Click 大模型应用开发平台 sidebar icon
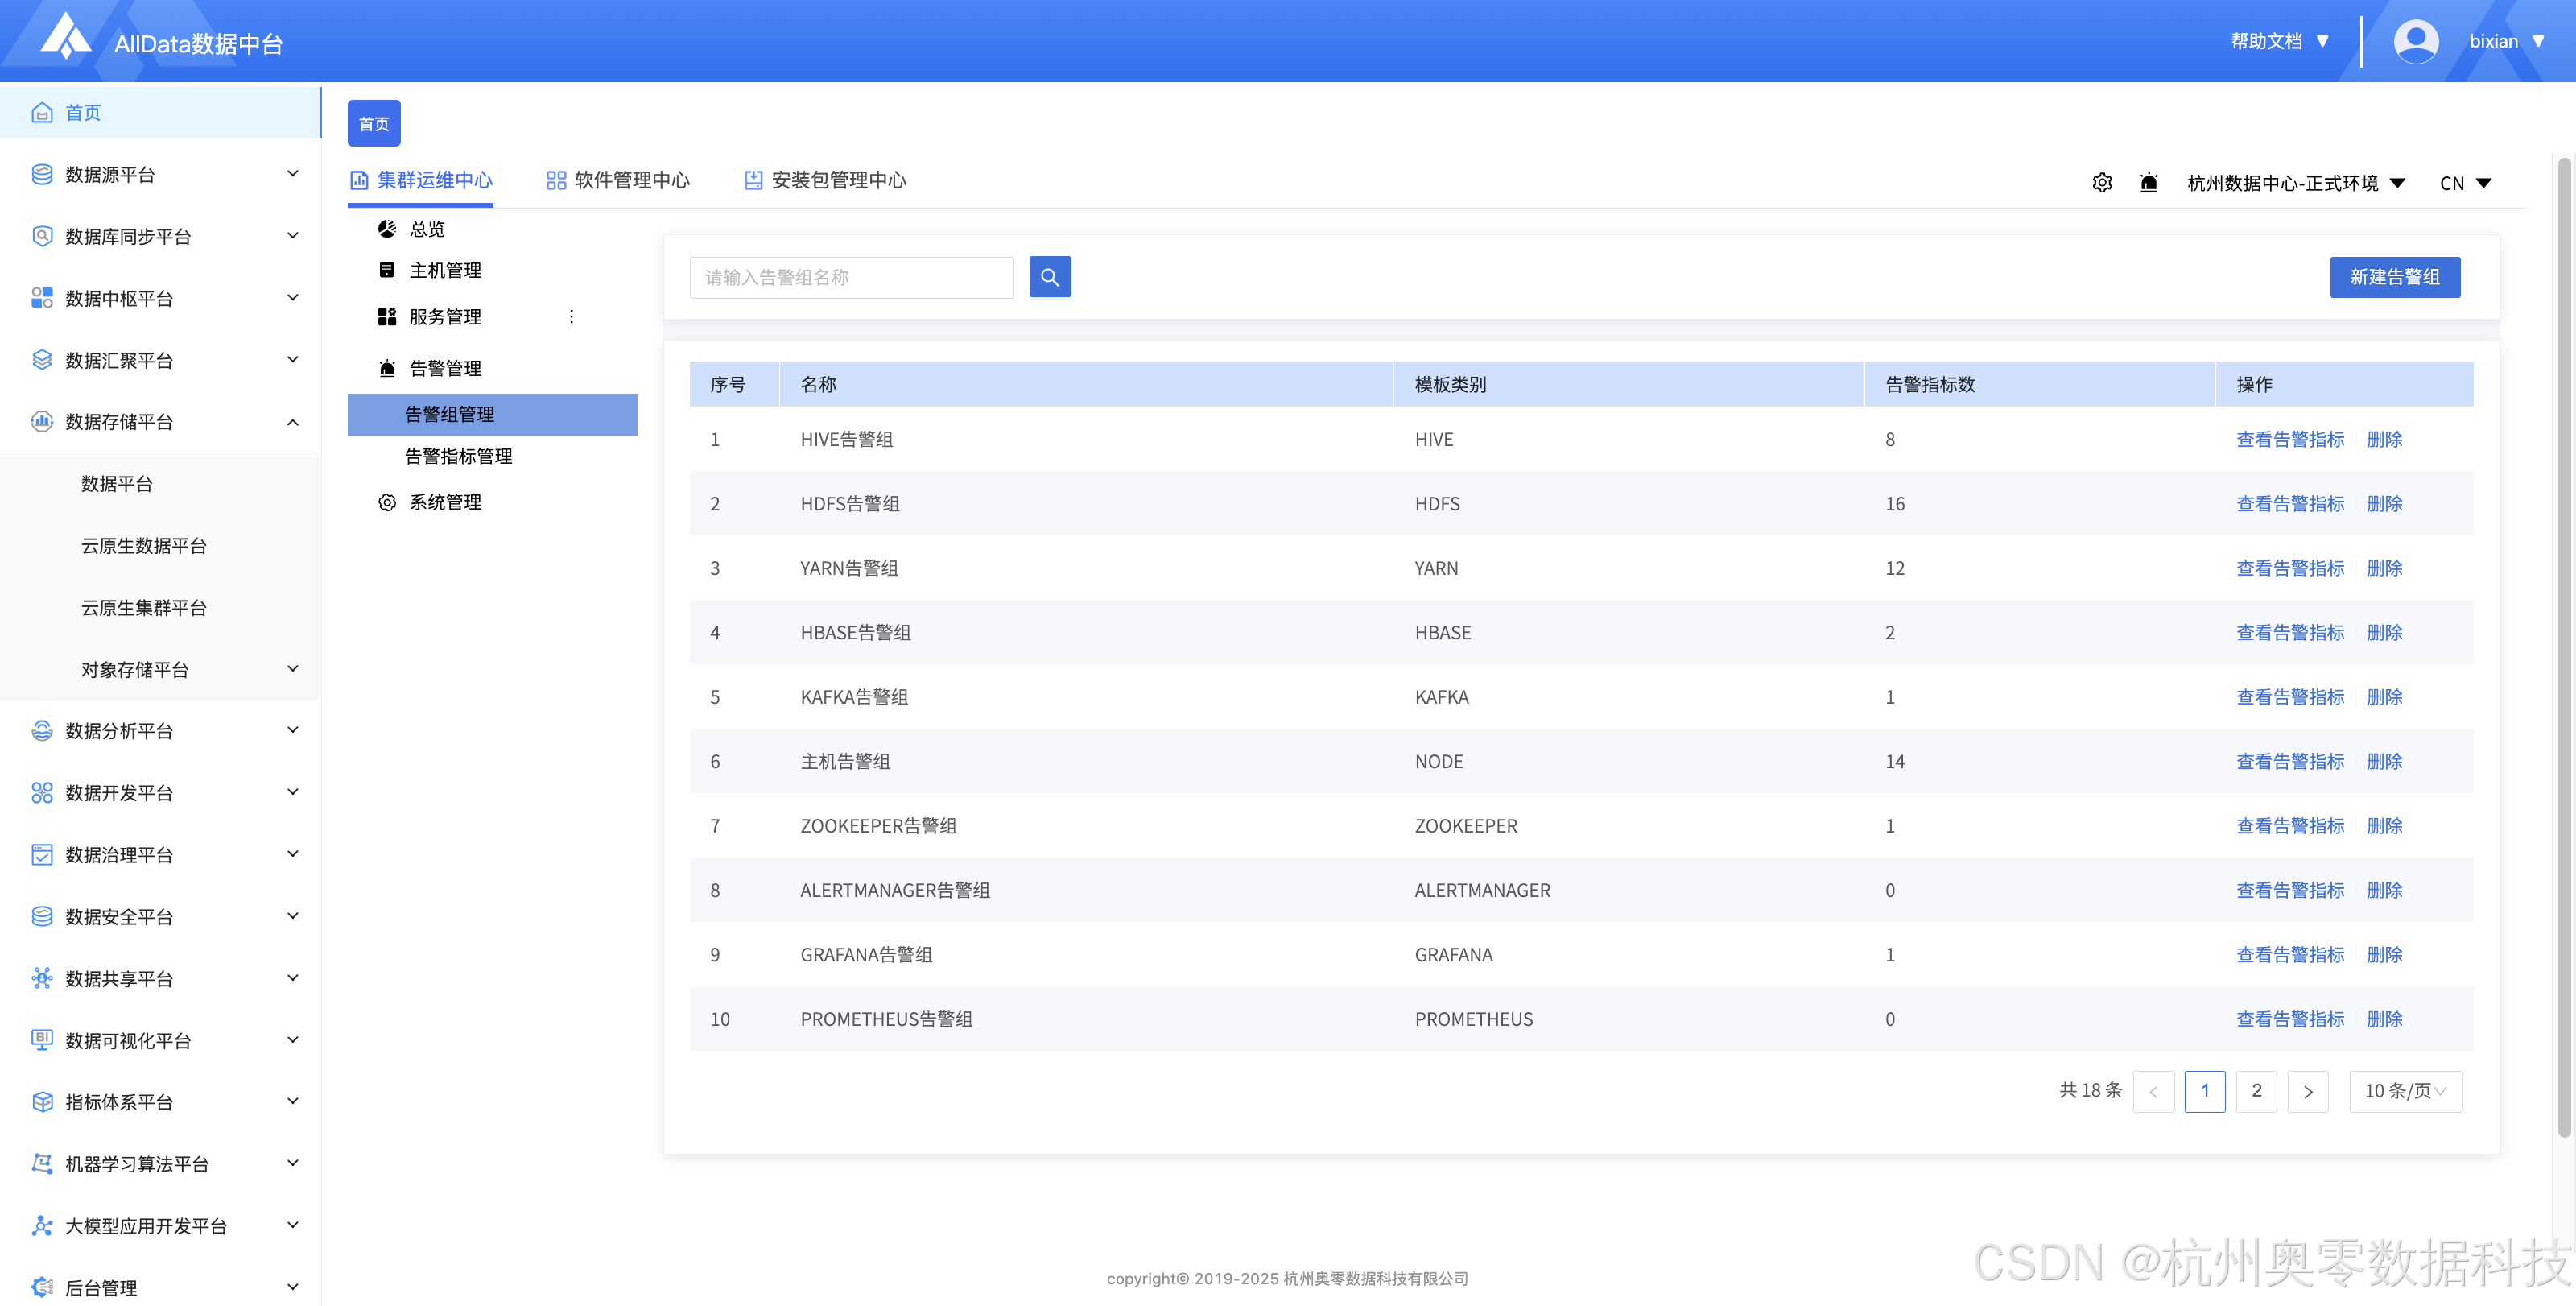2576x1306 pixels. click(x=42, y=1226)
